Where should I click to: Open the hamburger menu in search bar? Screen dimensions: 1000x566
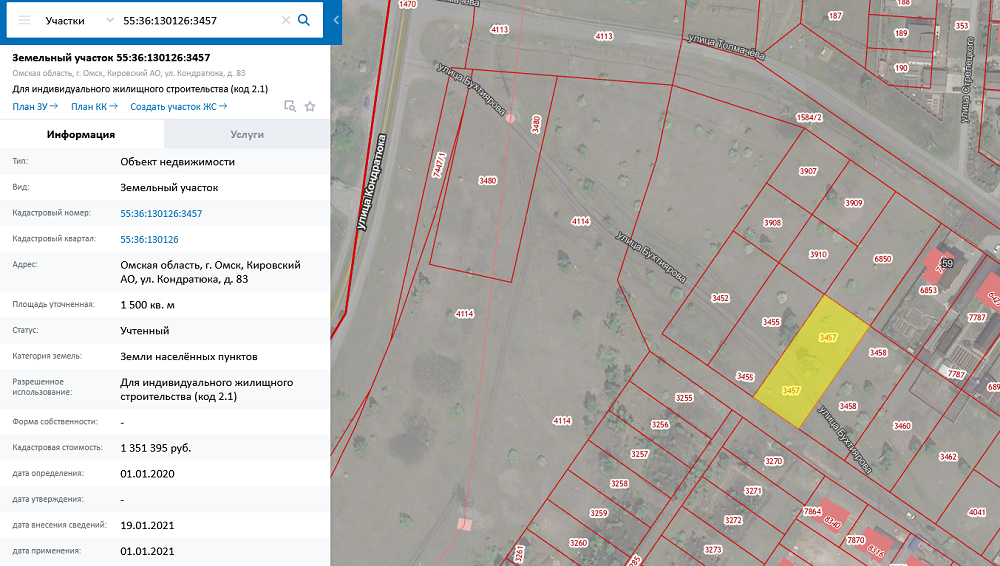point(24,20)
